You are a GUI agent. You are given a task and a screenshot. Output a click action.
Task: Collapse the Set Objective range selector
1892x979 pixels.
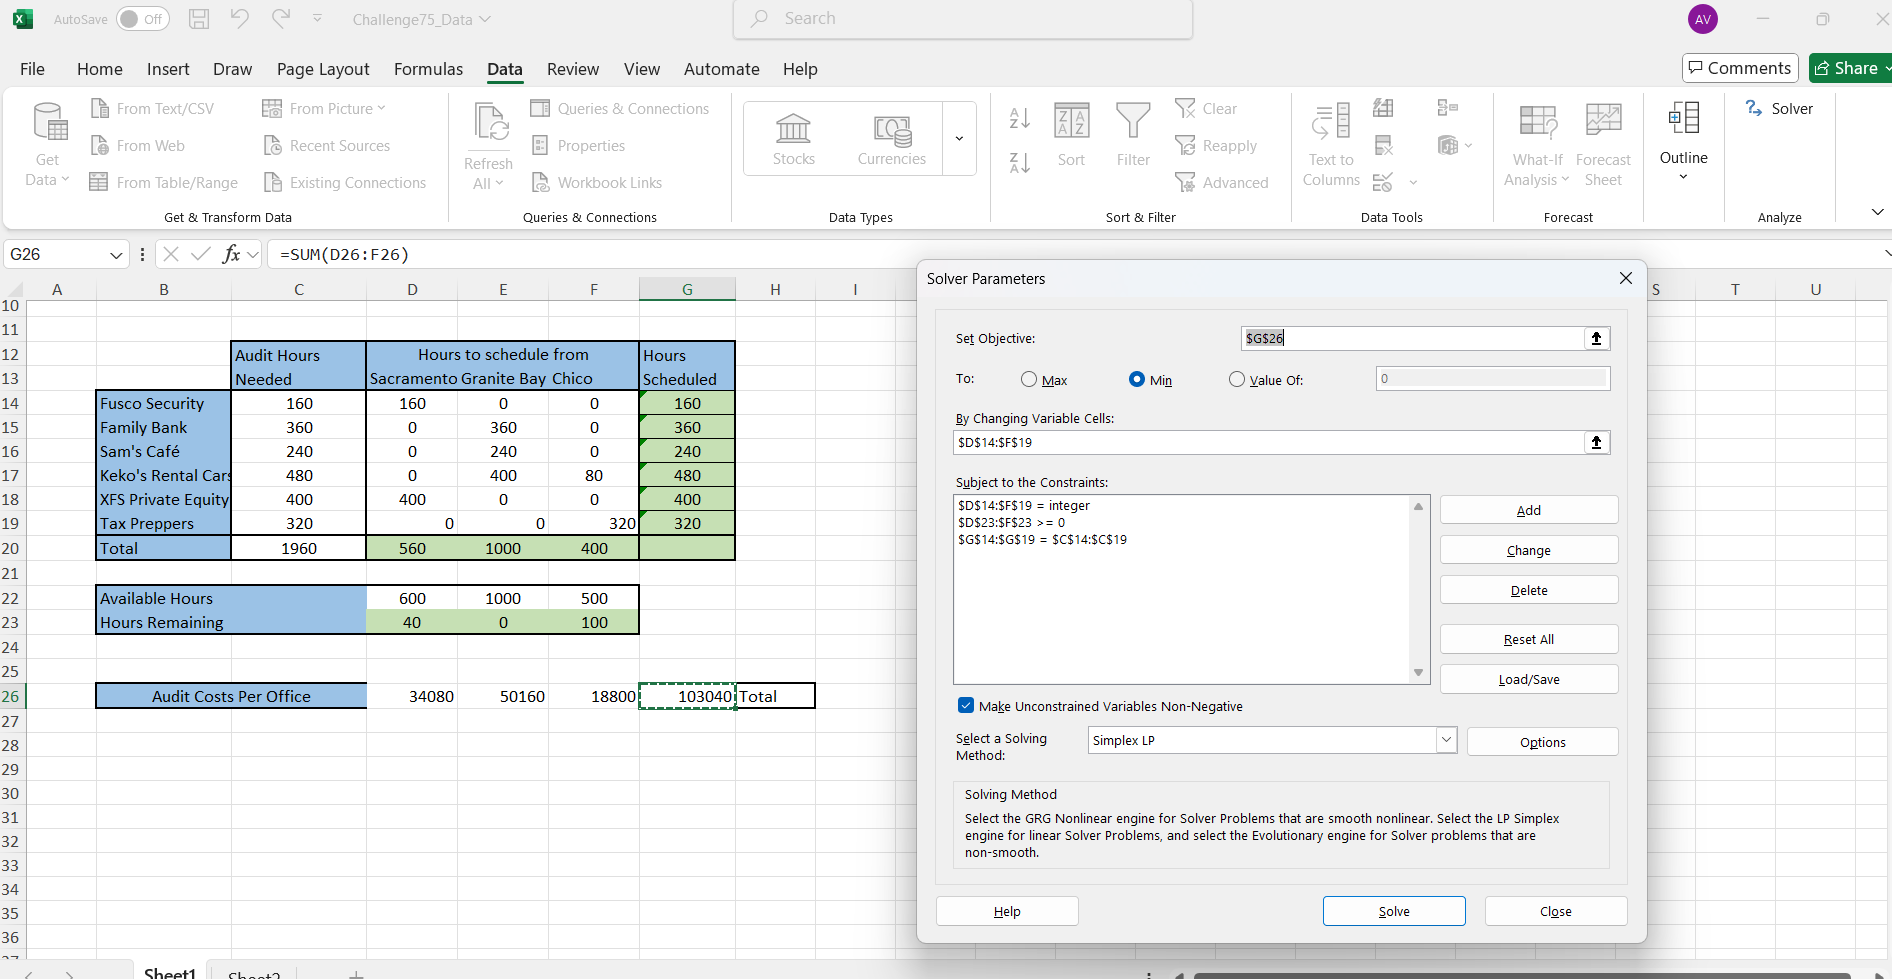1596,339
